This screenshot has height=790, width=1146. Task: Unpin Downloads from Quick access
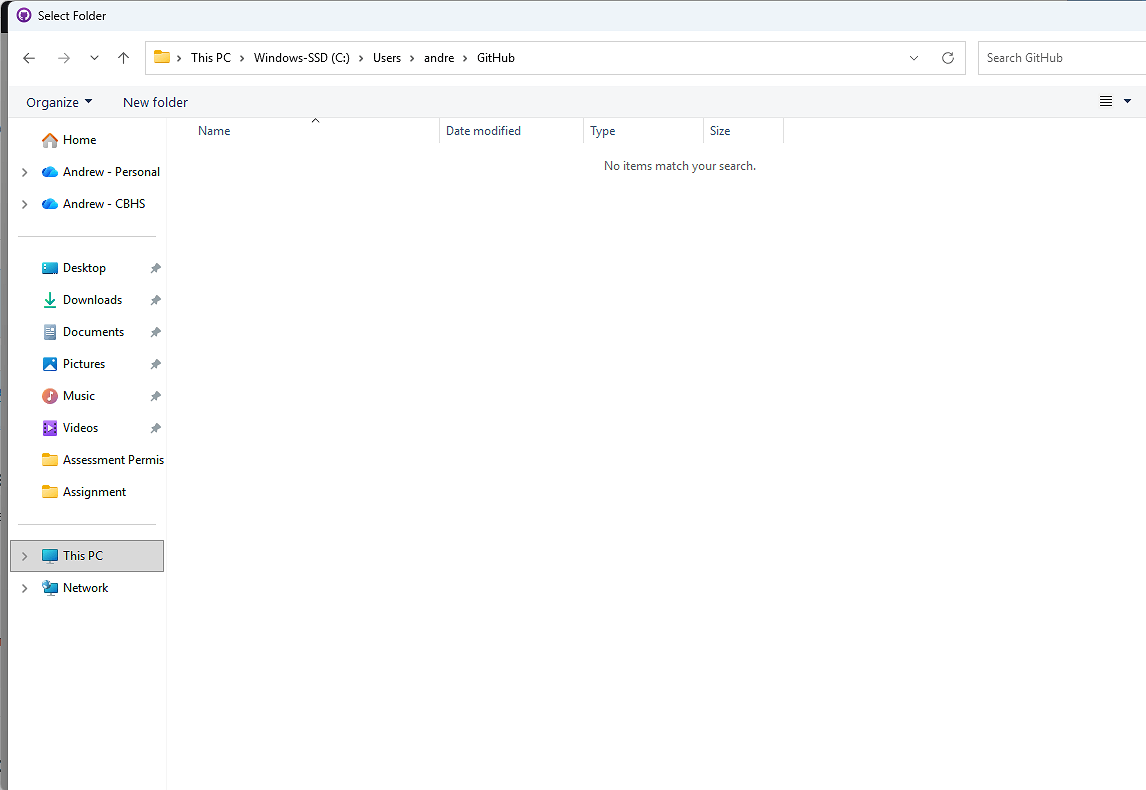click(x=155, y=299)
